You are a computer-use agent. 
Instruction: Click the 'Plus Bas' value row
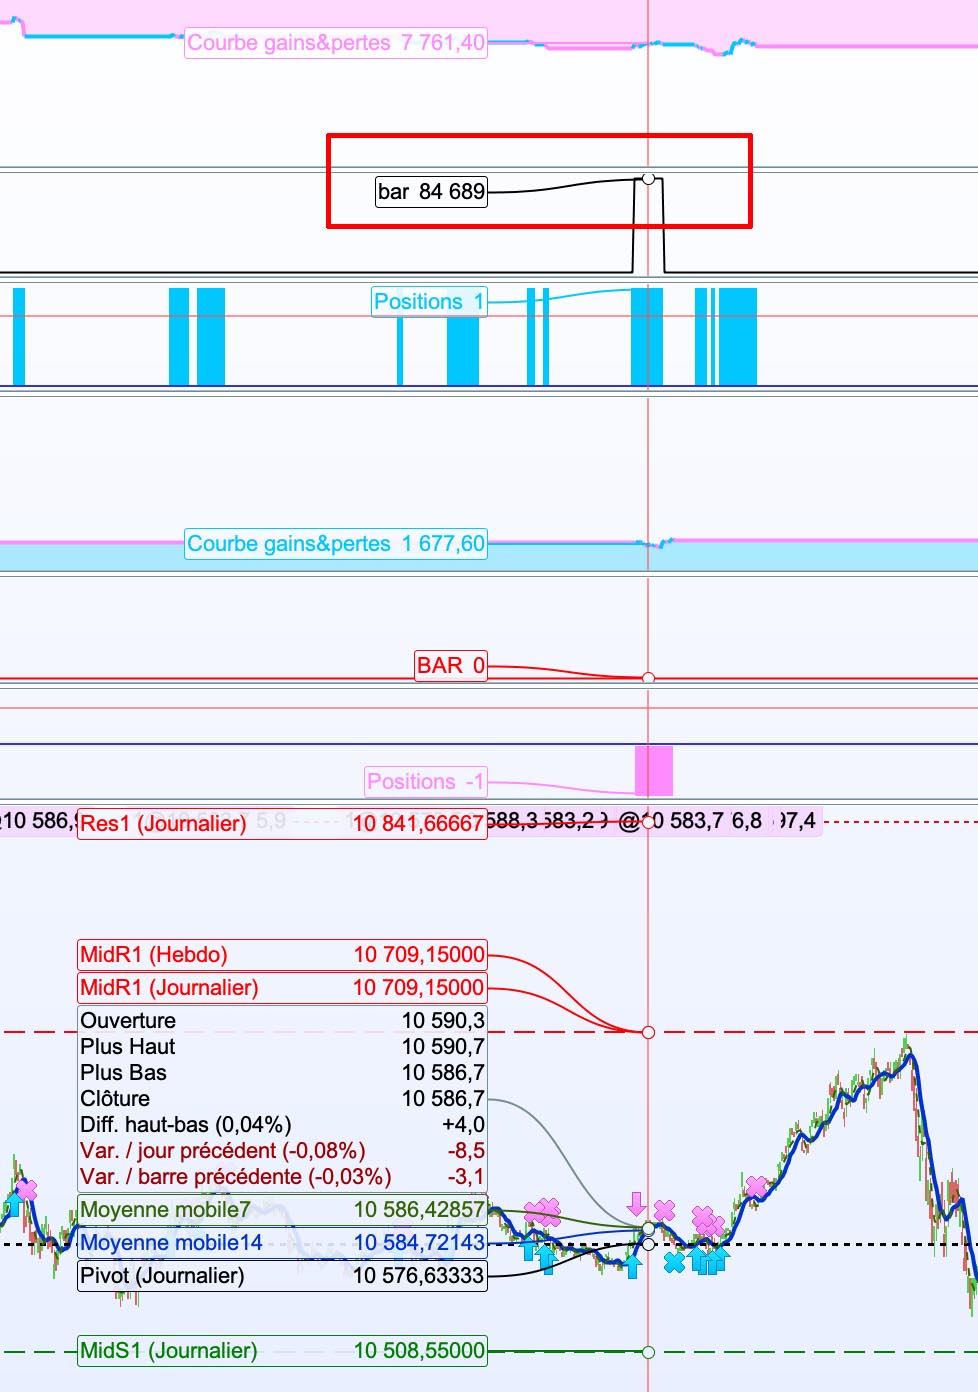tap(282, 1073)
